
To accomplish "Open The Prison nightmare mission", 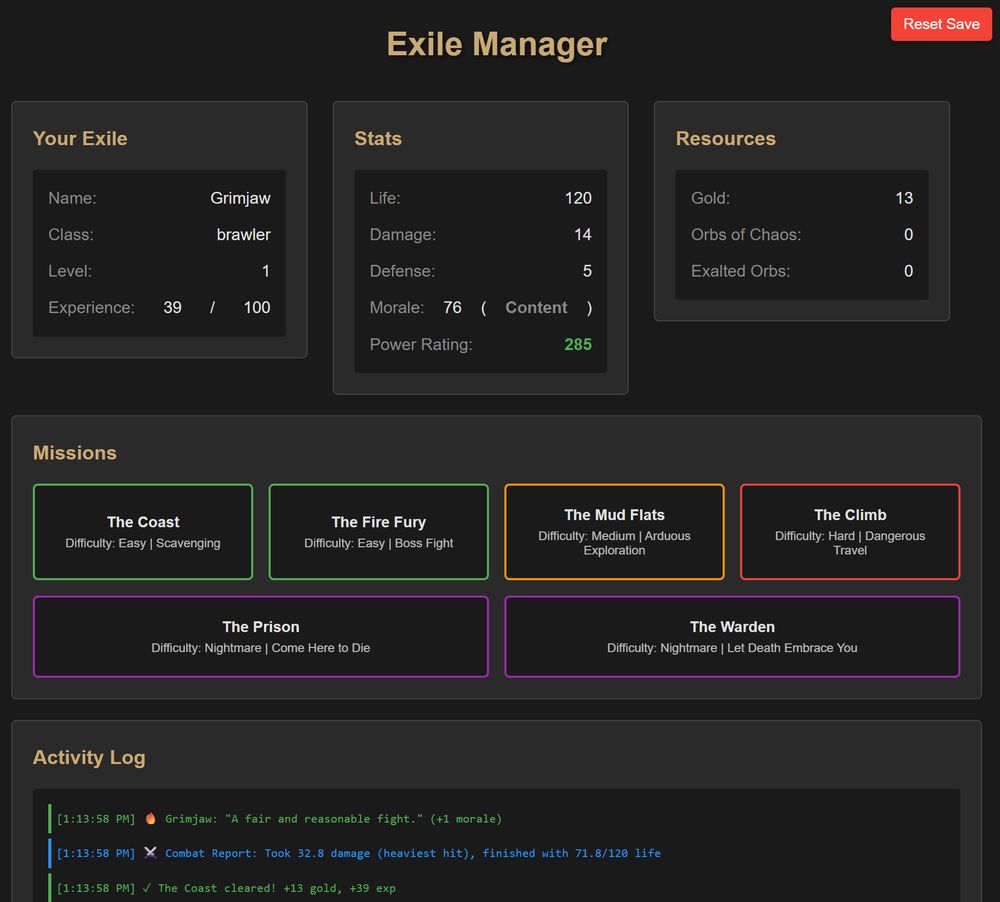I will click(261, 636).
